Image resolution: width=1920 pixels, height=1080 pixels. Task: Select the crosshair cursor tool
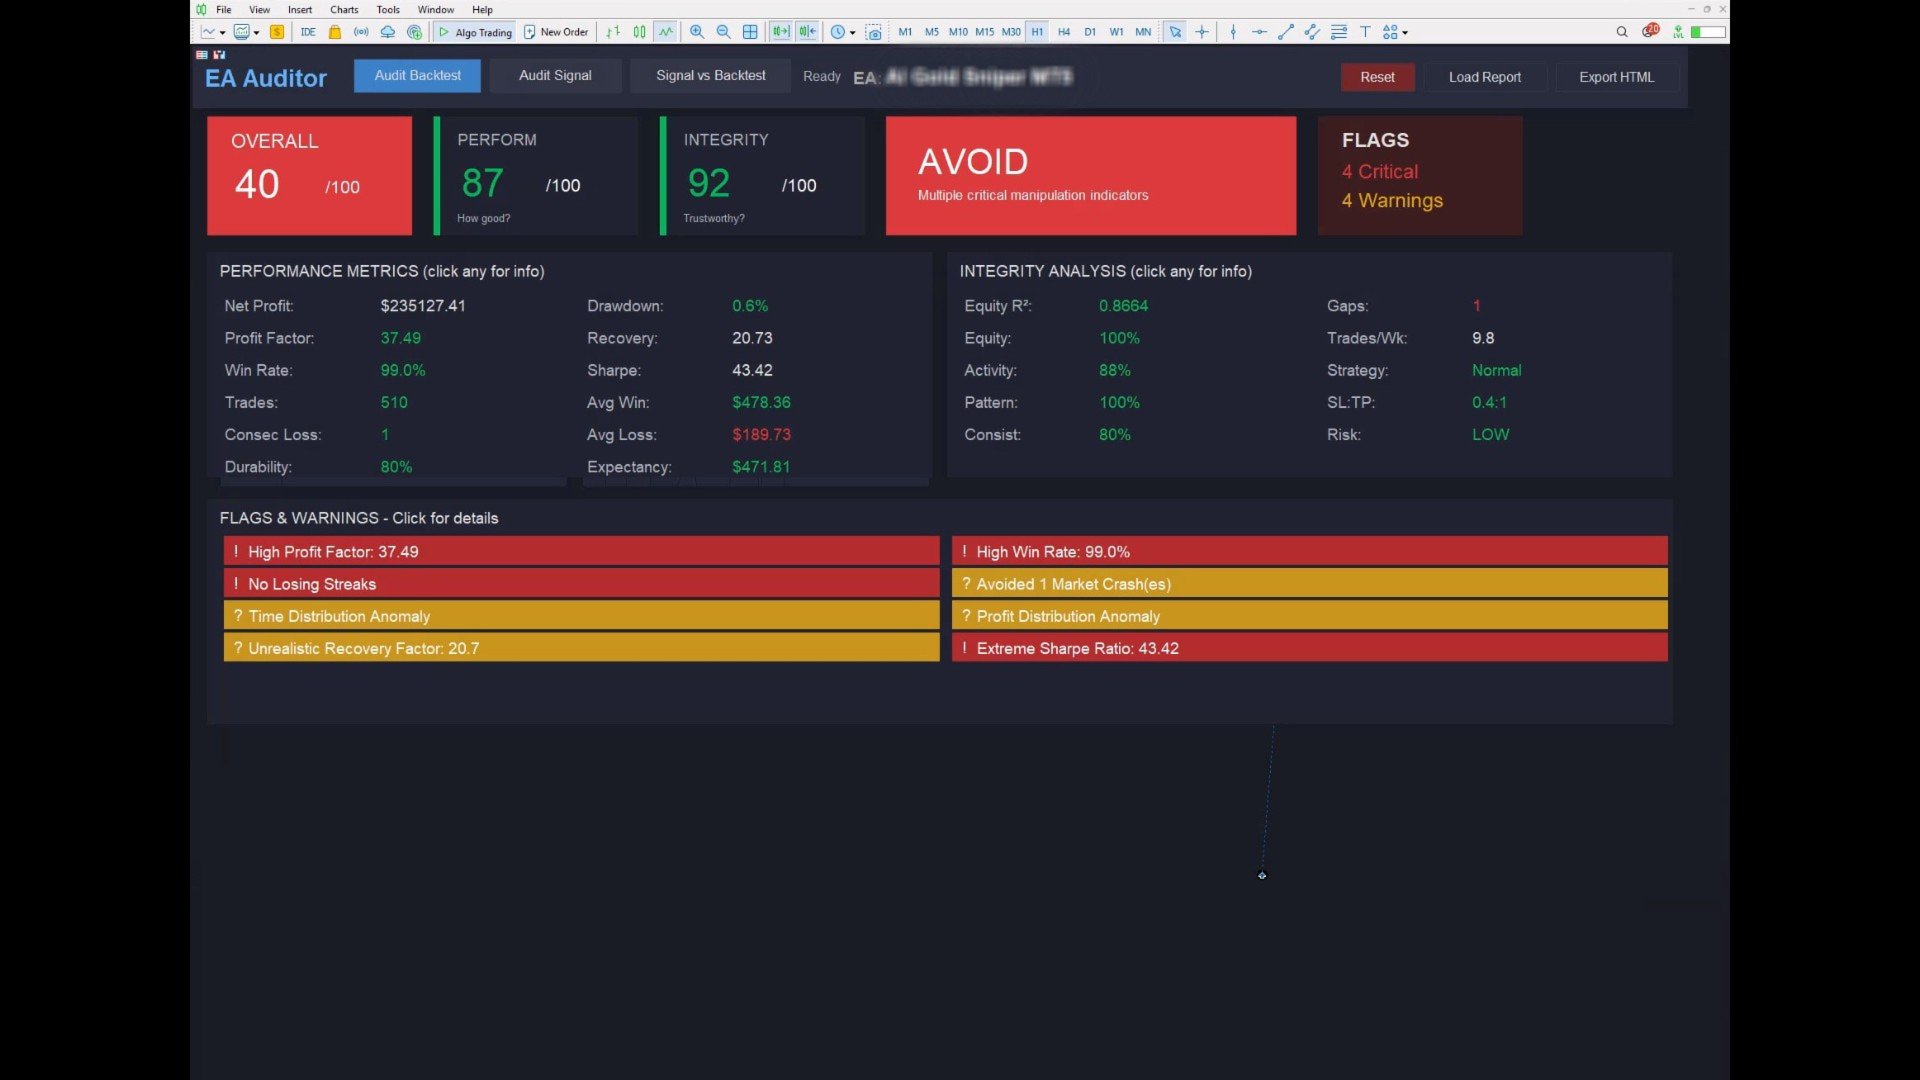(x=1202, y=32)
